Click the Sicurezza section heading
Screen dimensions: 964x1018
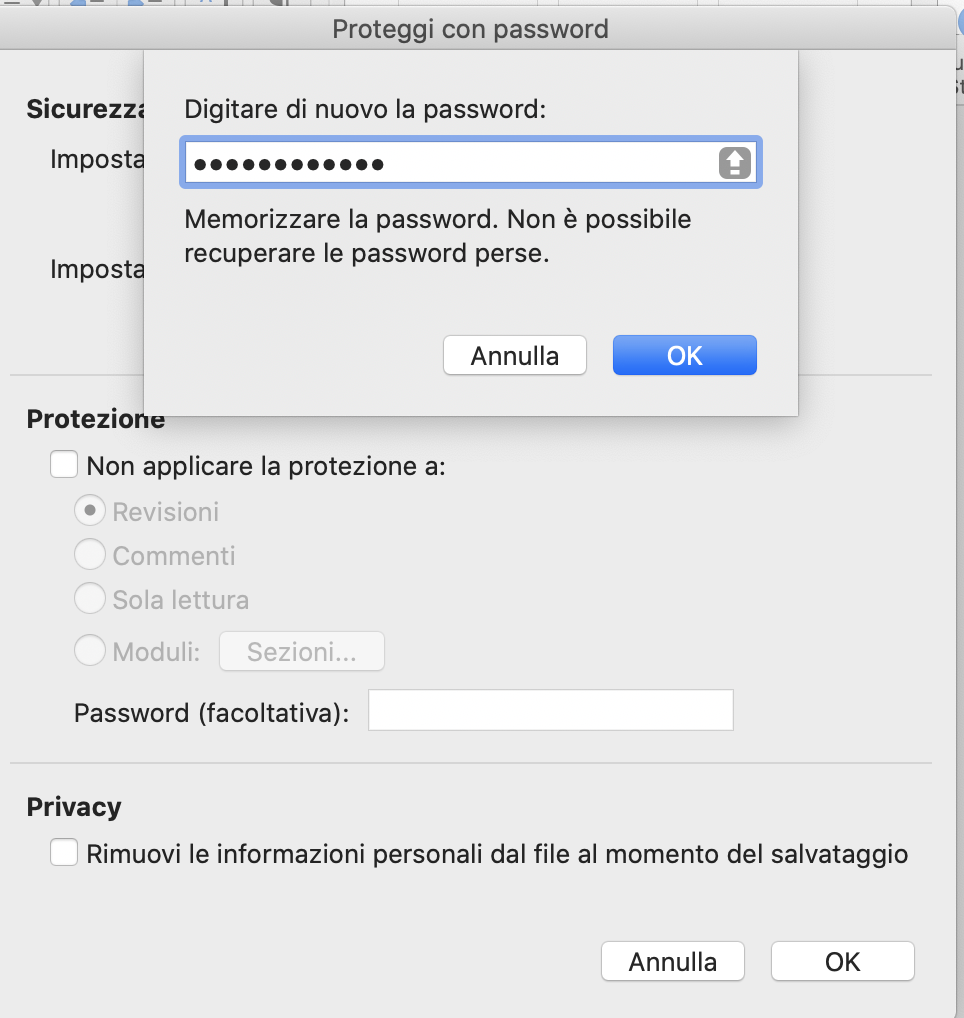(x=85, y=109)
